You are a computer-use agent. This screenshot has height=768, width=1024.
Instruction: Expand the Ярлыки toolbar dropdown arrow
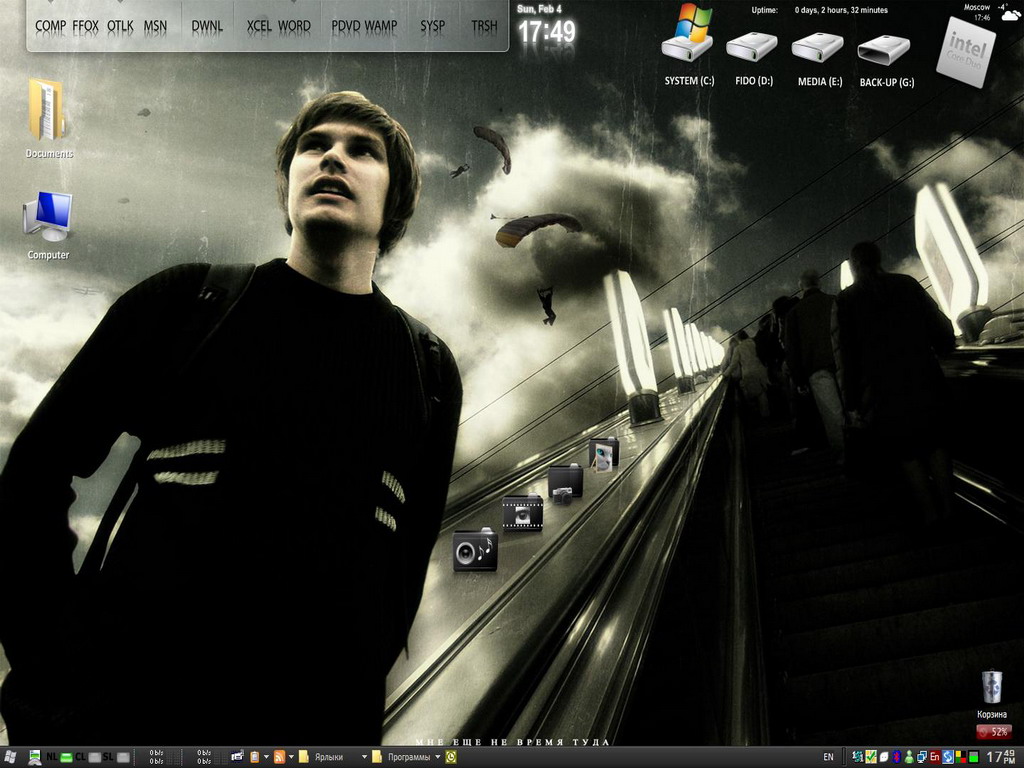[x=364, y=758]
